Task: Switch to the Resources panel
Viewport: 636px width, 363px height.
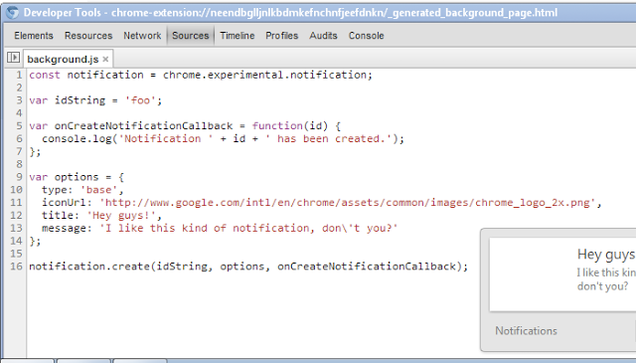Action: 88,36
